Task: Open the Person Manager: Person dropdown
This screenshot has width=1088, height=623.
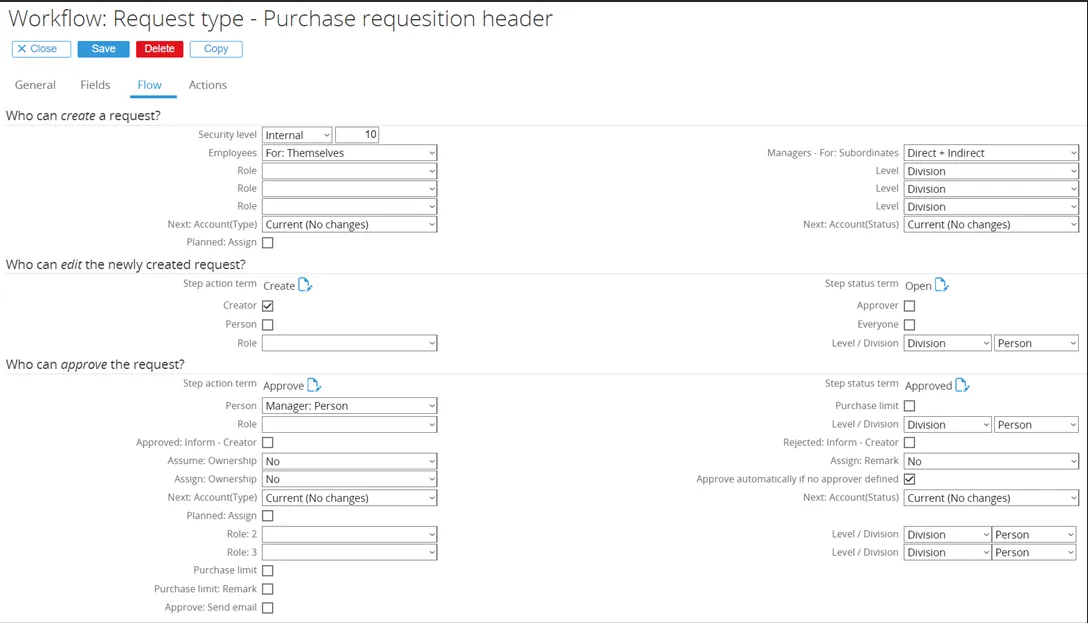Action: 349,406
